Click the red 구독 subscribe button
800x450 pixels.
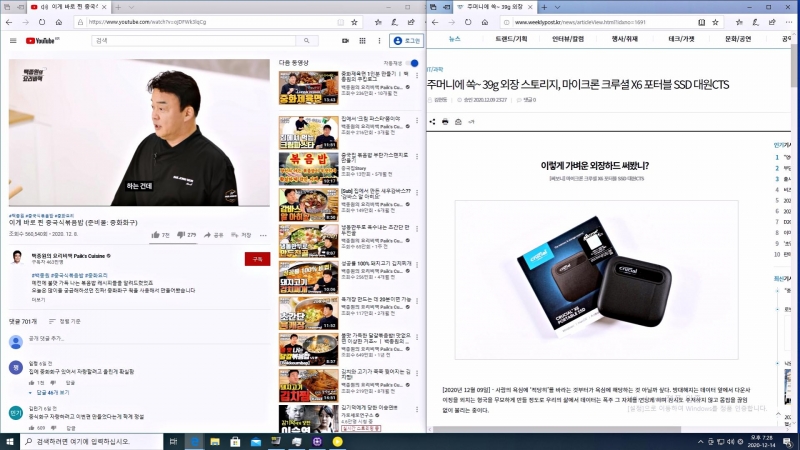[x=257, y=258]
